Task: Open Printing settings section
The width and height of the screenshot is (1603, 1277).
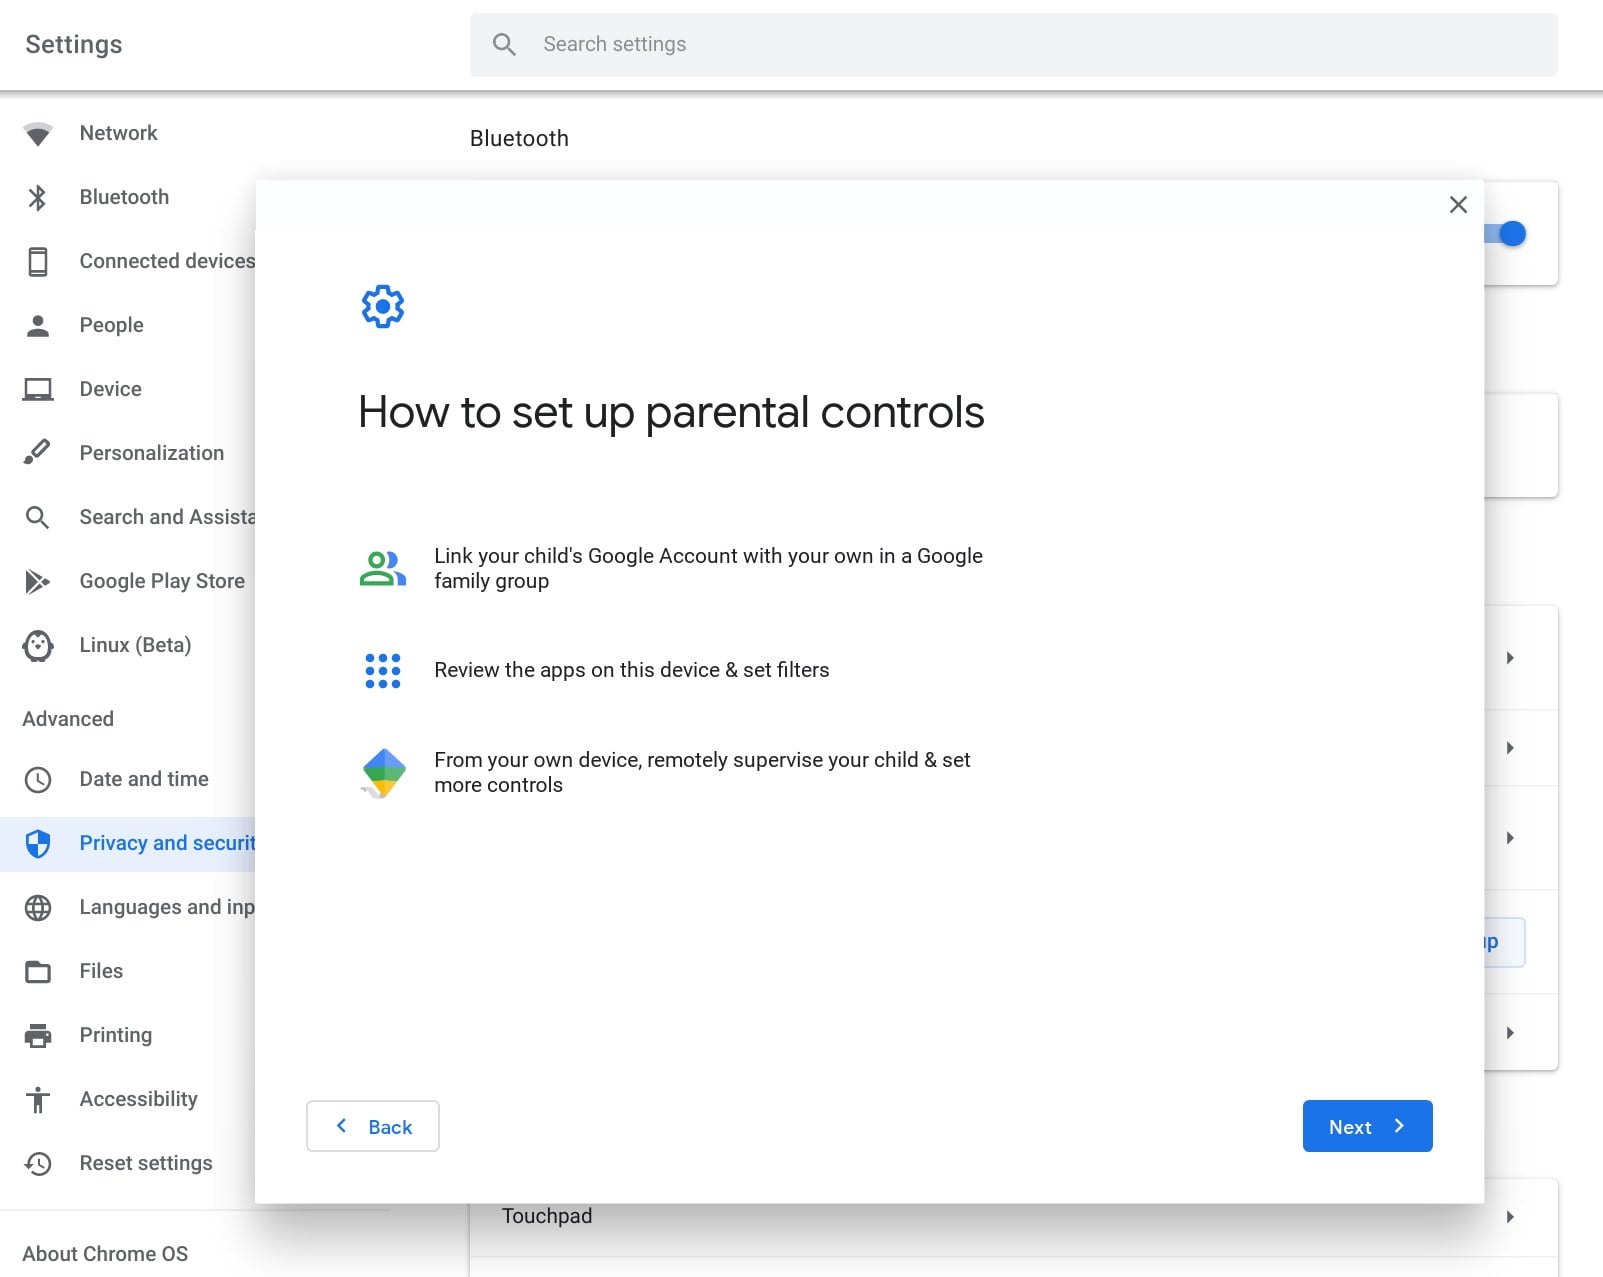Action: pyautogui.click(x=116, y=1036)
